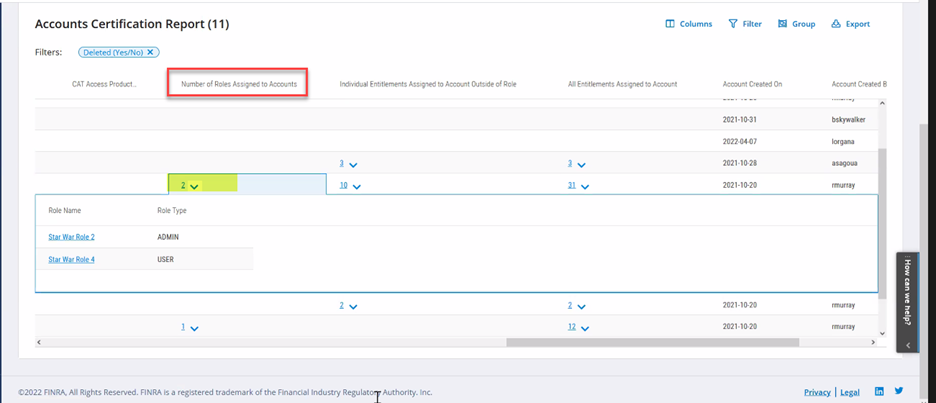The image size is (936, 403).
Task: Click the Privacy footer link
Action: [x=816, y=393]
